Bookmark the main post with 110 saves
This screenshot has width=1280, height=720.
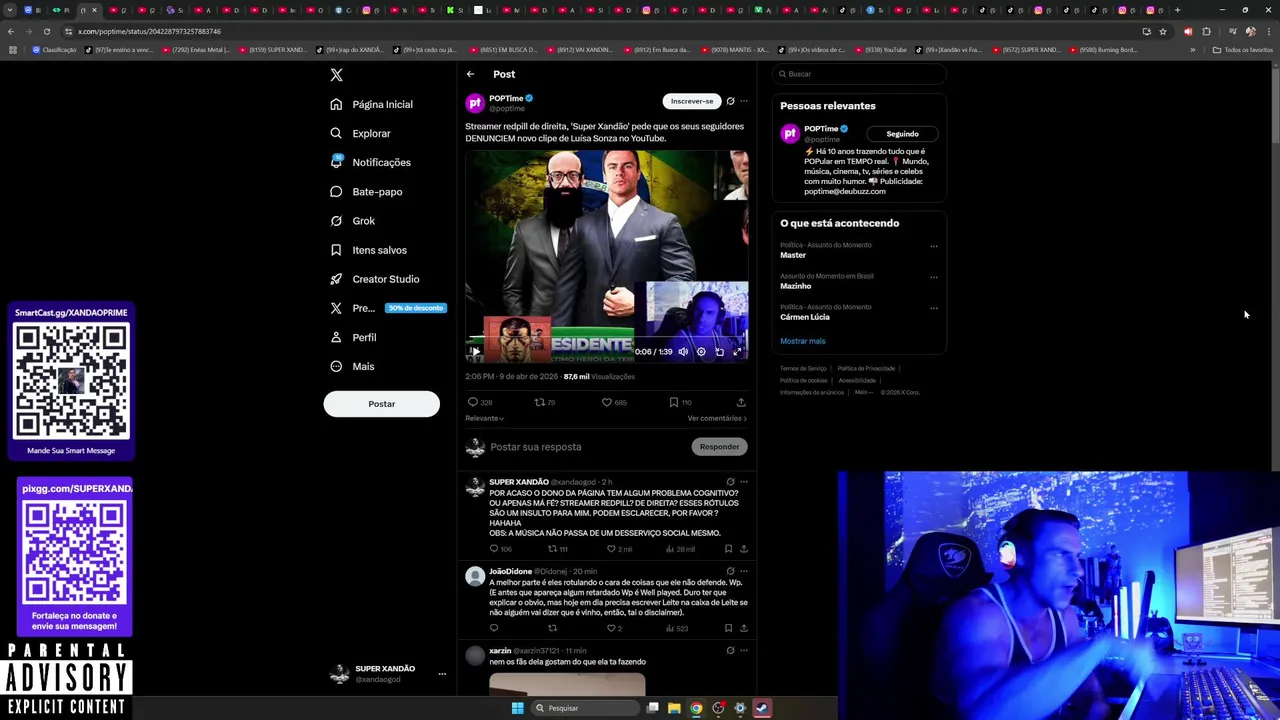[x=680, y=402]
